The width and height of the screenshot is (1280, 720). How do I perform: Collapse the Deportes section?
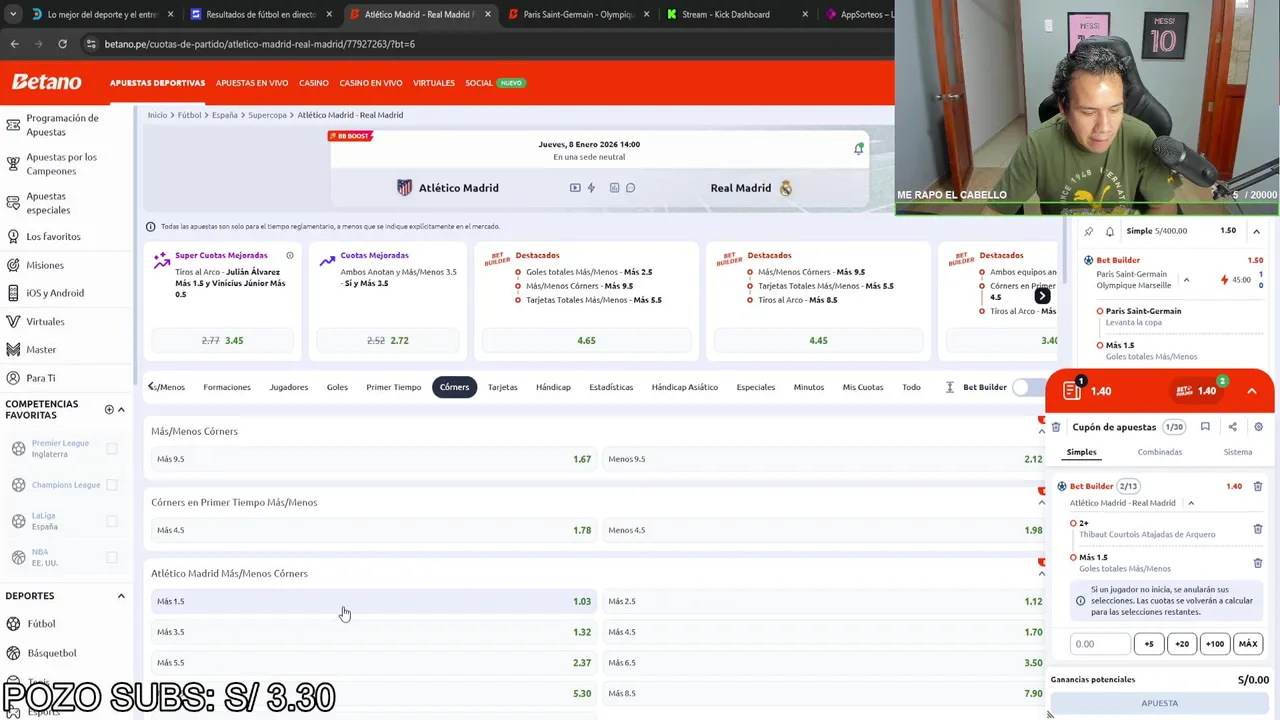tap(121, 596)
